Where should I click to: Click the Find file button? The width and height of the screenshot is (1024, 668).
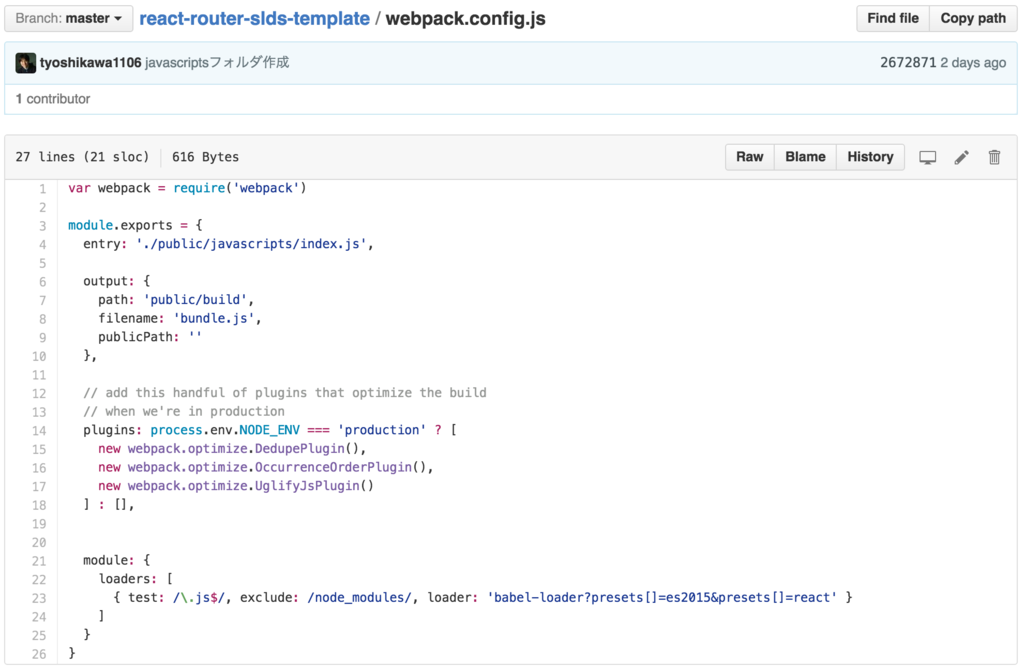(x=892, y=18)
